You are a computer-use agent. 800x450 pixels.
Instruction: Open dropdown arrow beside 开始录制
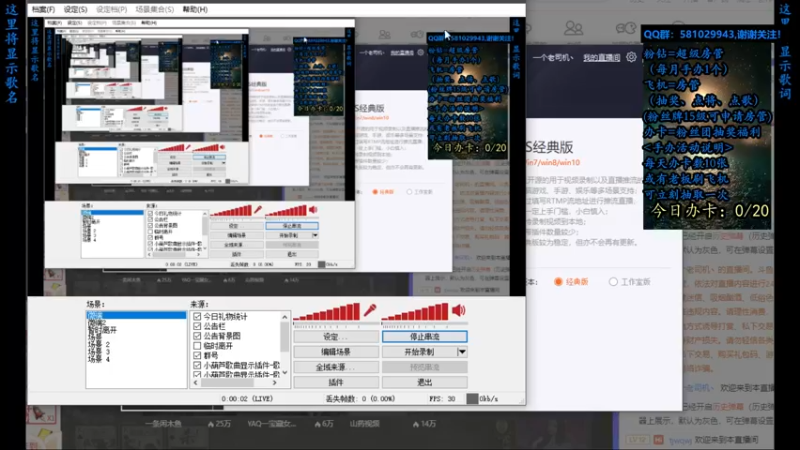(x=462, y=352)
